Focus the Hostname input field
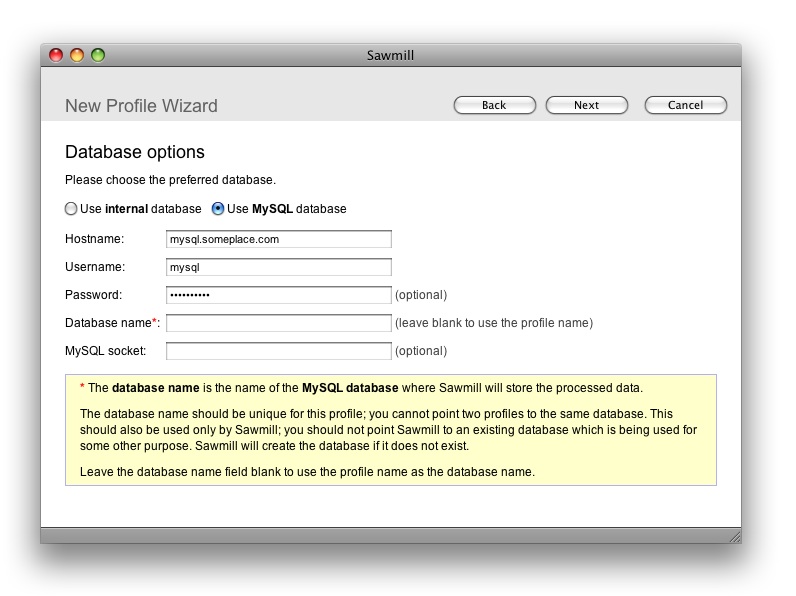796x596 pixels. click(x=278, y=239)
